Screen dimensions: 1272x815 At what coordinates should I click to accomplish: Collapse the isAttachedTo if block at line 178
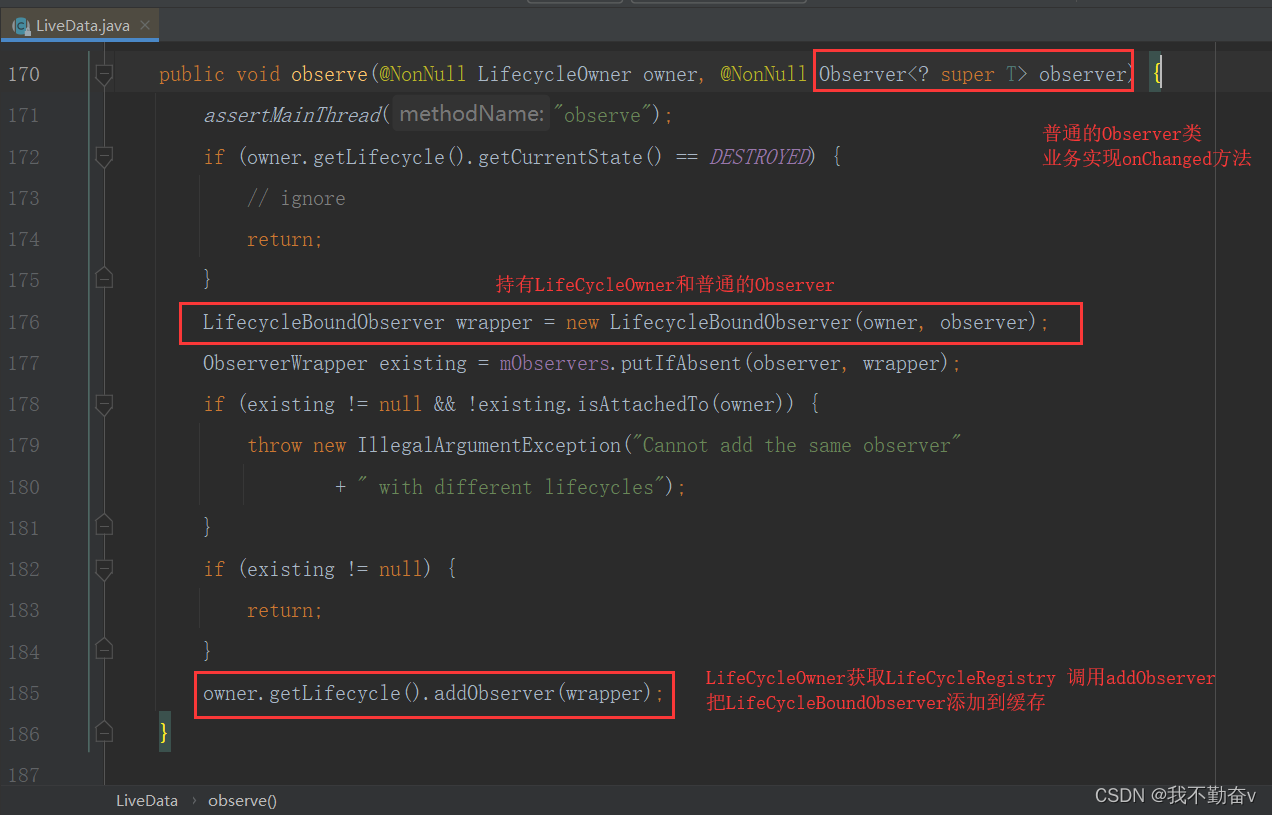click(x=104, y=404)
